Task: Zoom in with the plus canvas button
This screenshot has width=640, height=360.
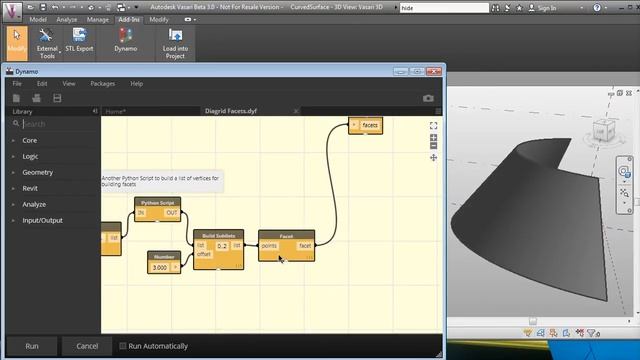Action: (433, 138)
